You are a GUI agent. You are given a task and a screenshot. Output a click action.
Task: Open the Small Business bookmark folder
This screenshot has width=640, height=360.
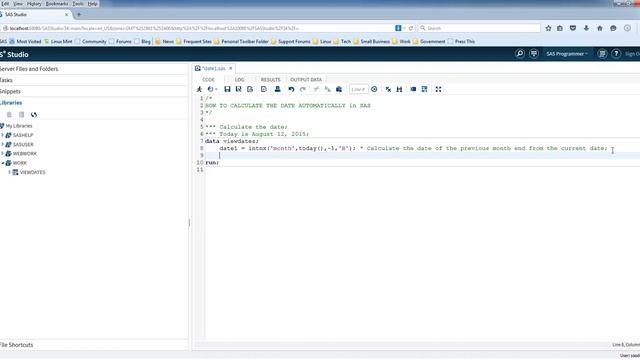click(x=371, y=41)
